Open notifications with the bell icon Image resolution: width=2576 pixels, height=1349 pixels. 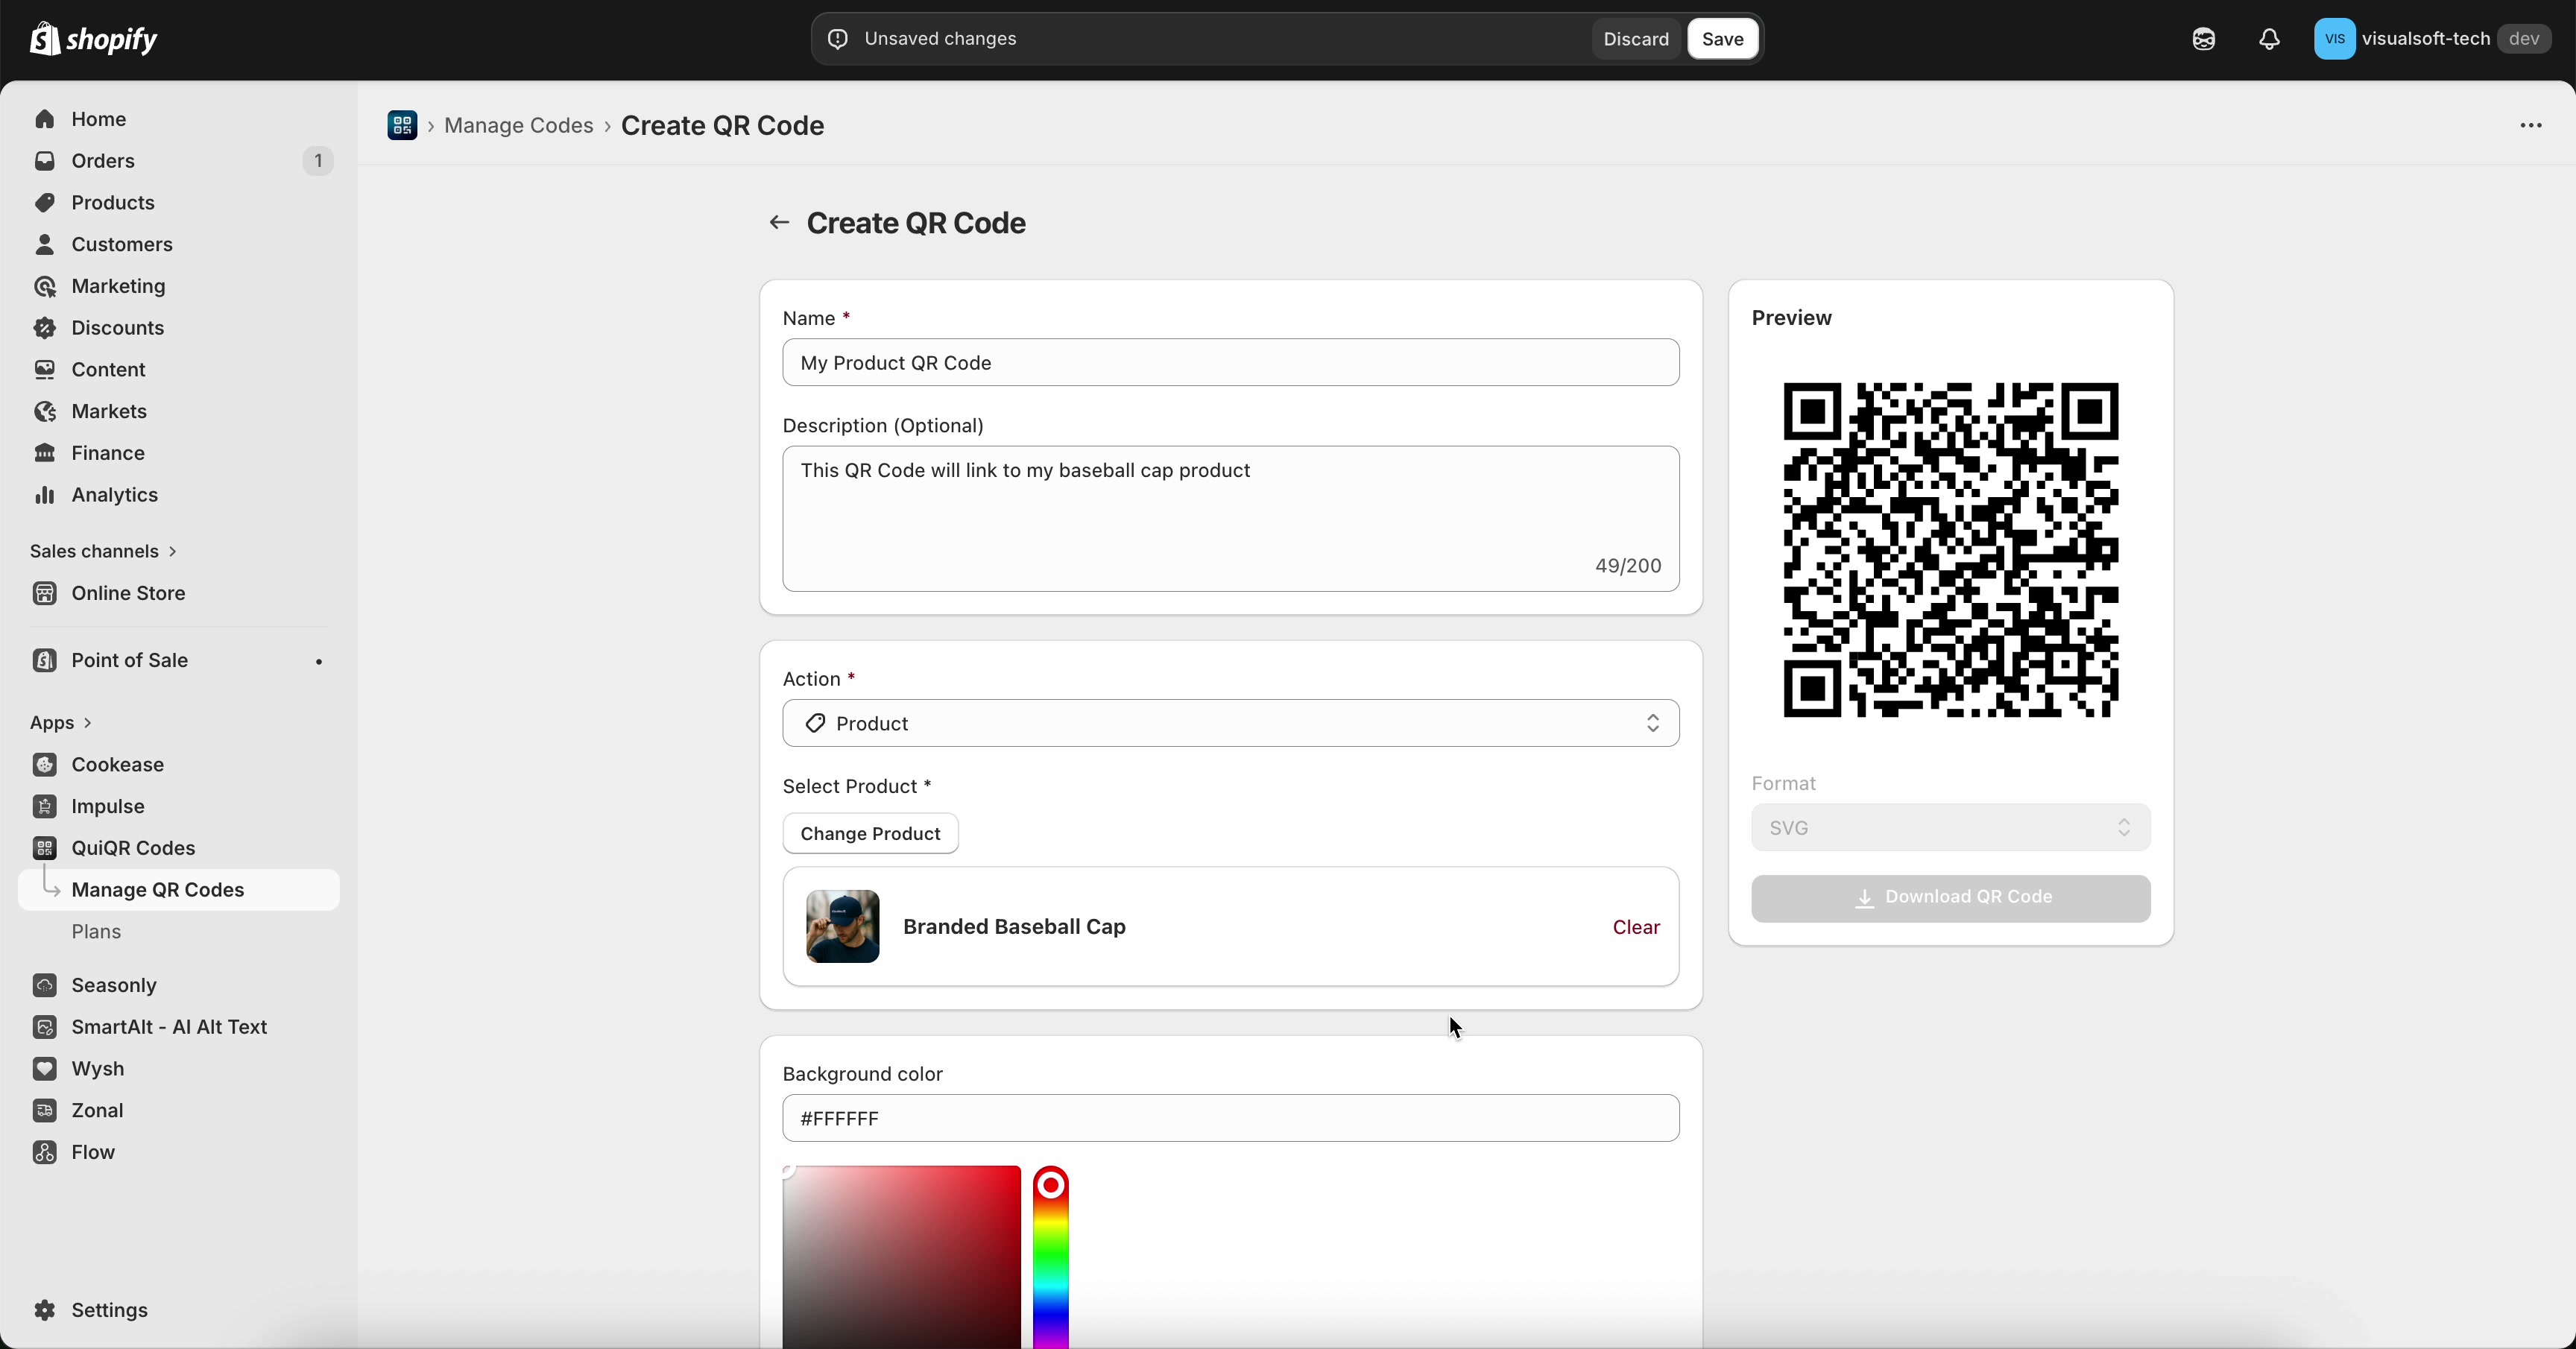2269,39
